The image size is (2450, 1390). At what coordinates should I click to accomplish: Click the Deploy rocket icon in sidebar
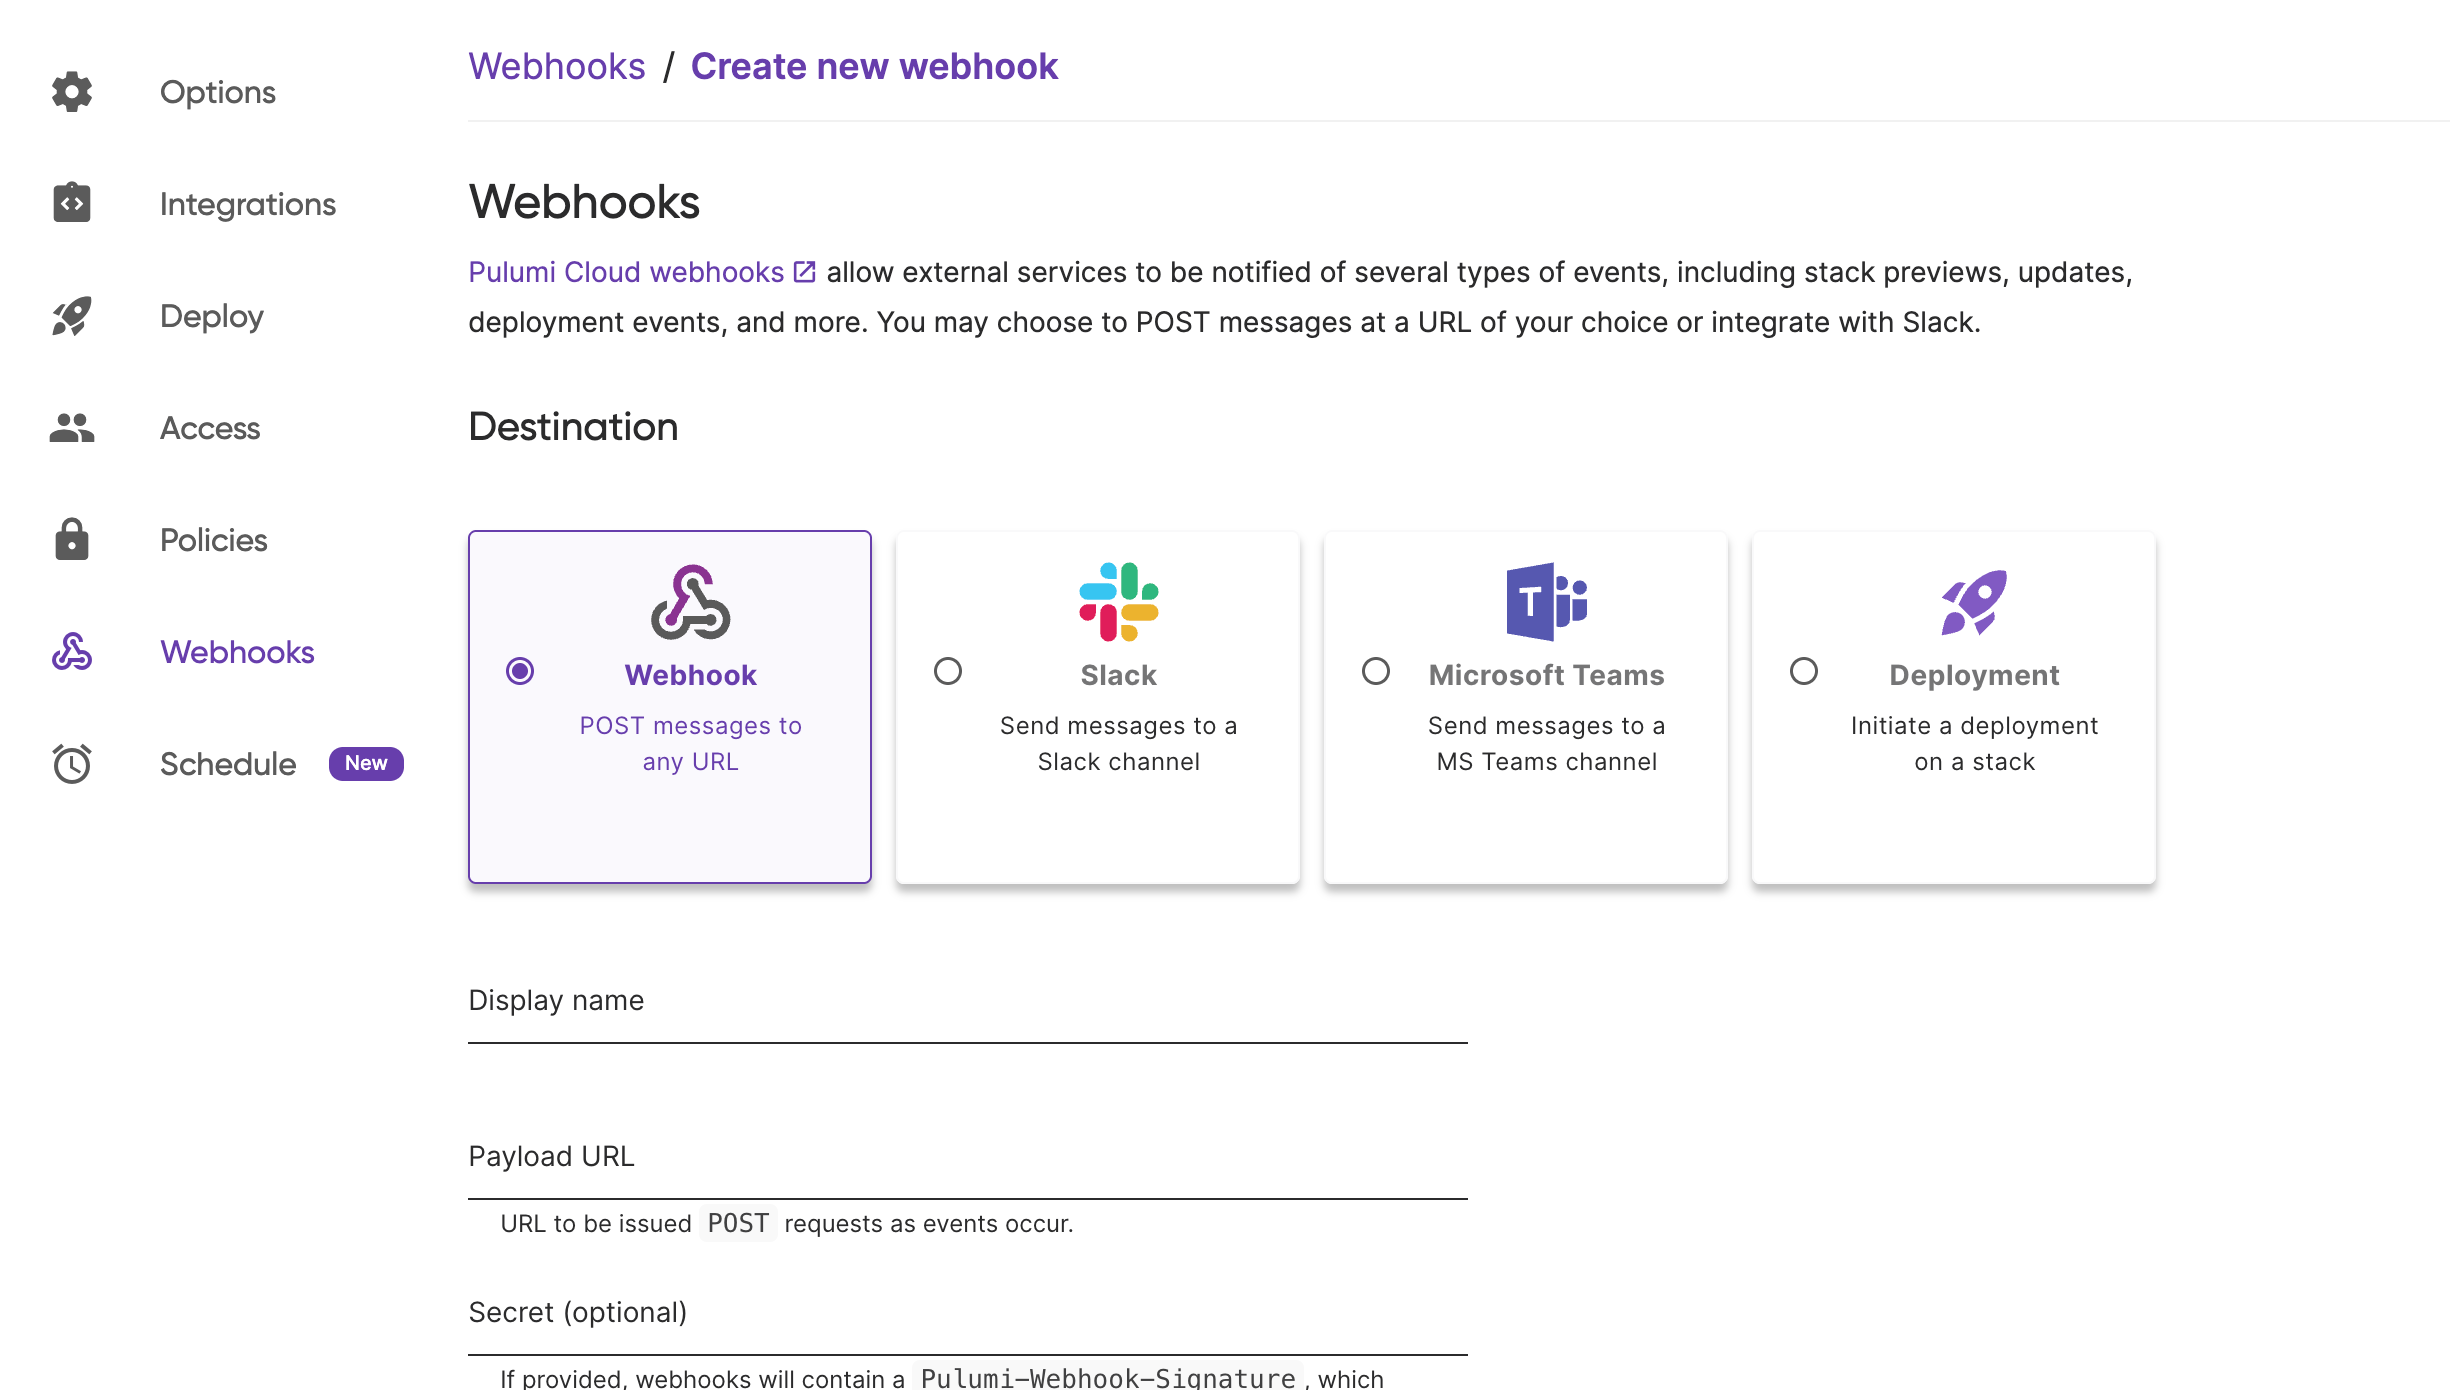click(x=72, y=316)
